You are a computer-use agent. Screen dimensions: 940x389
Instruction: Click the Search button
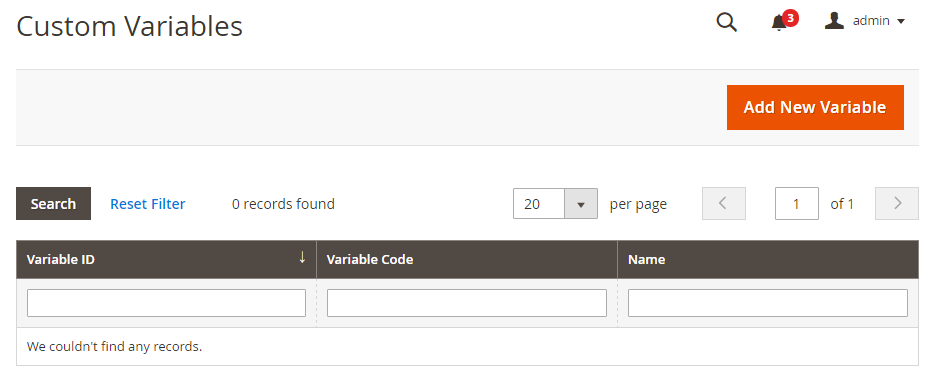(x=53, y=204)
